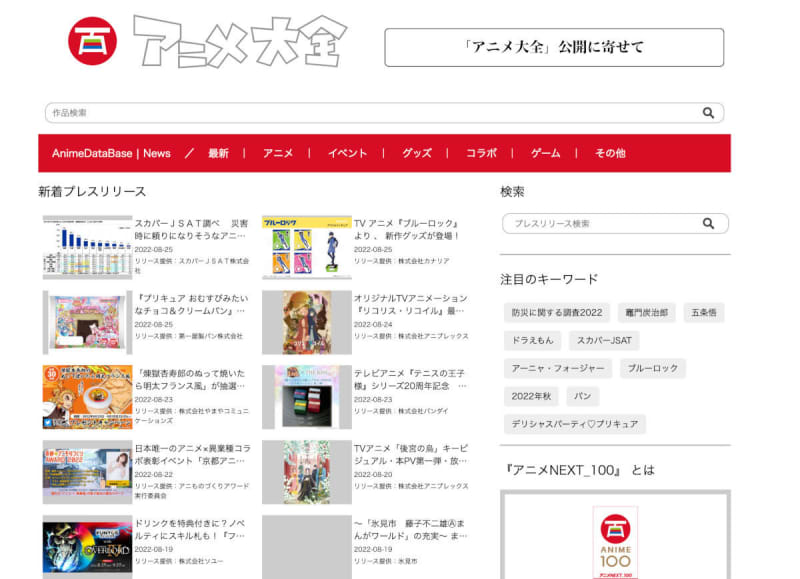Open 「氷見市 藤子不二雄Ⓐまんがワールド」 headline
Viewport: 800px width, 579px height.
[x=410, y=530]
